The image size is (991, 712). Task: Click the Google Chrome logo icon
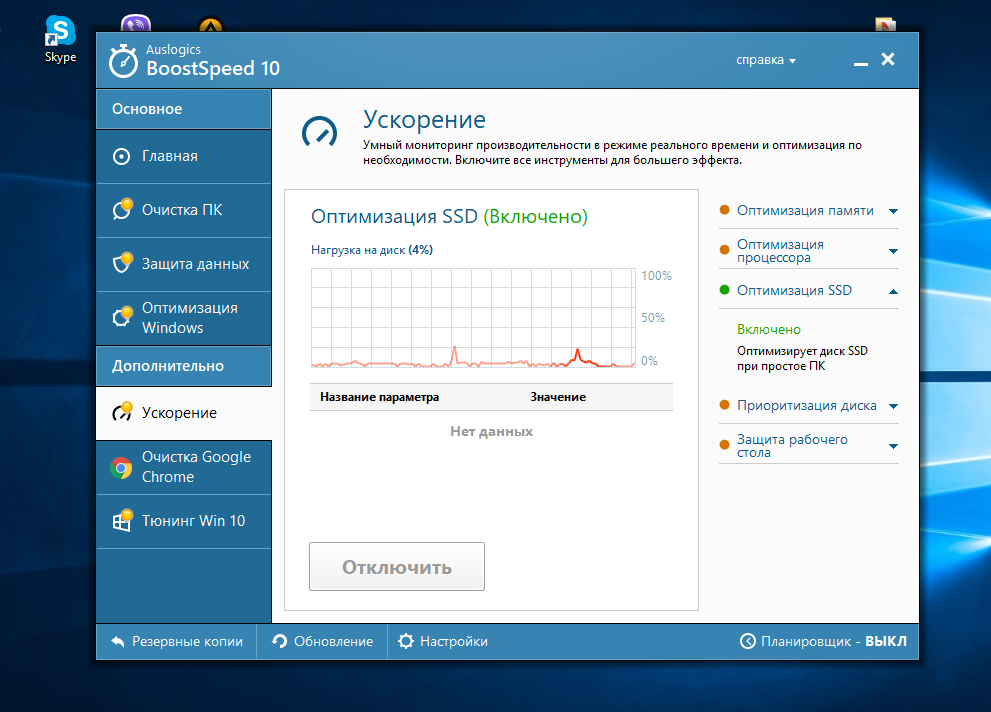(x=121, y=468)
